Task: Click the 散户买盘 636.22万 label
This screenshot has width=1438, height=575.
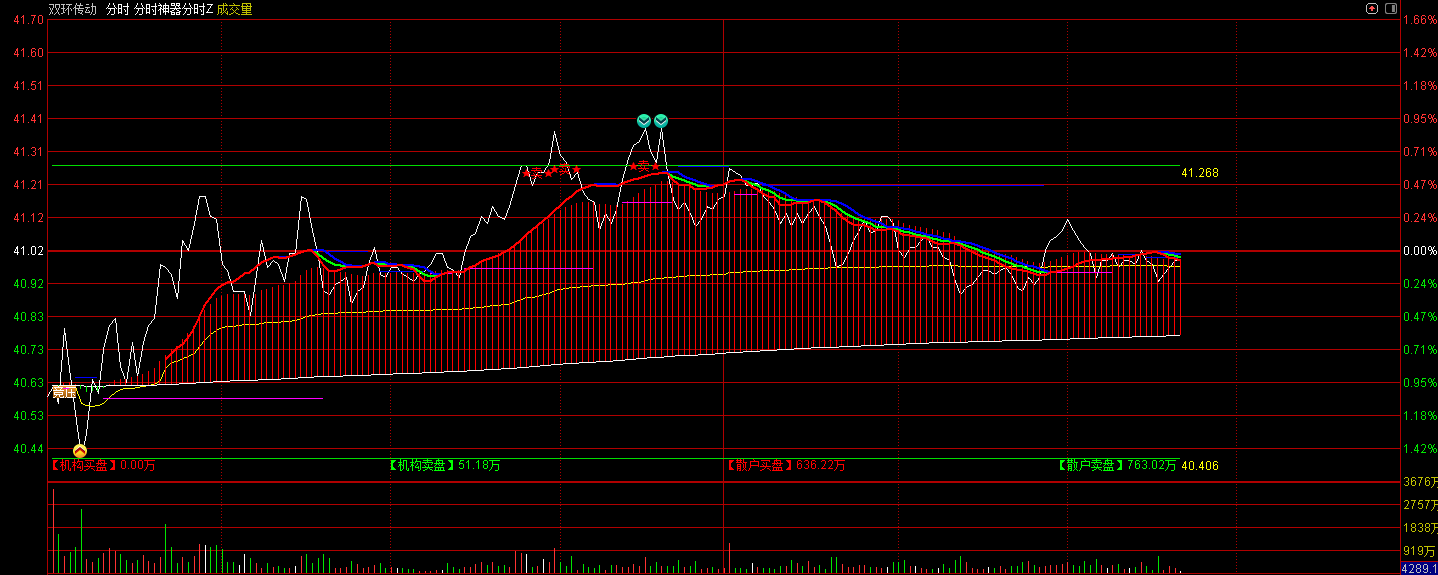Action: [785, 465]
